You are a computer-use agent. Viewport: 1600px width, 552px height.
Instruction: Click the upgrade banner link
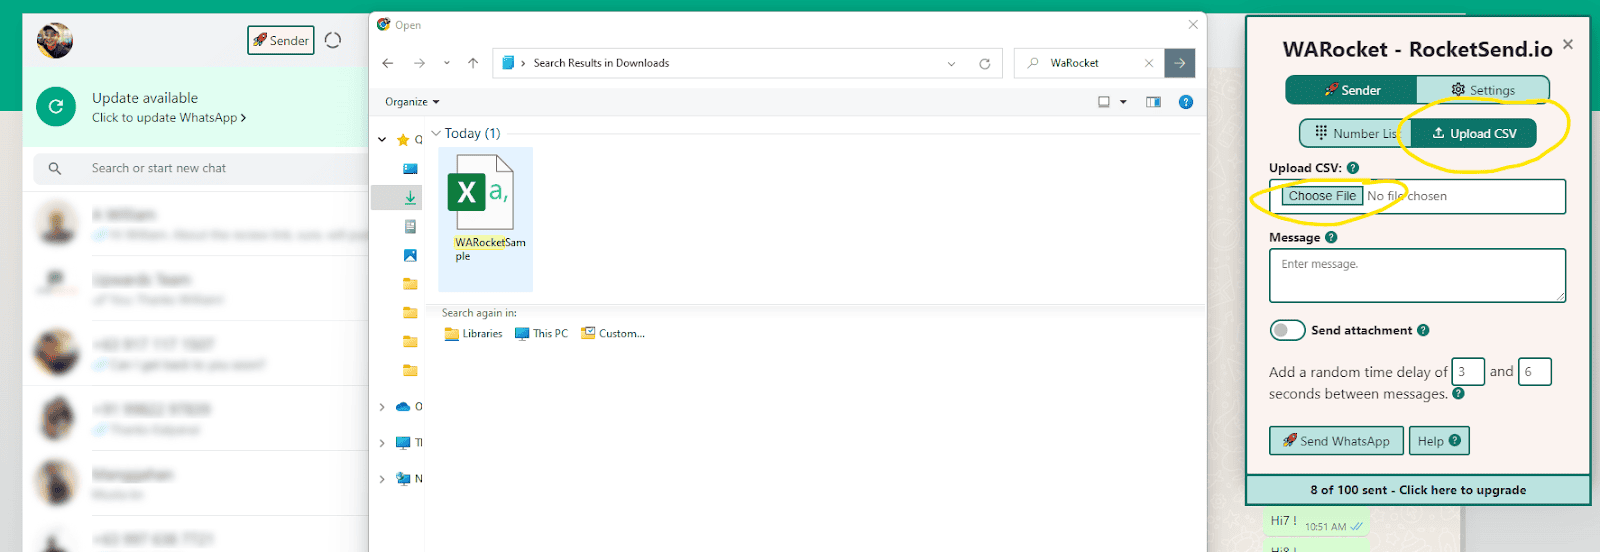tap(1418, 490)
